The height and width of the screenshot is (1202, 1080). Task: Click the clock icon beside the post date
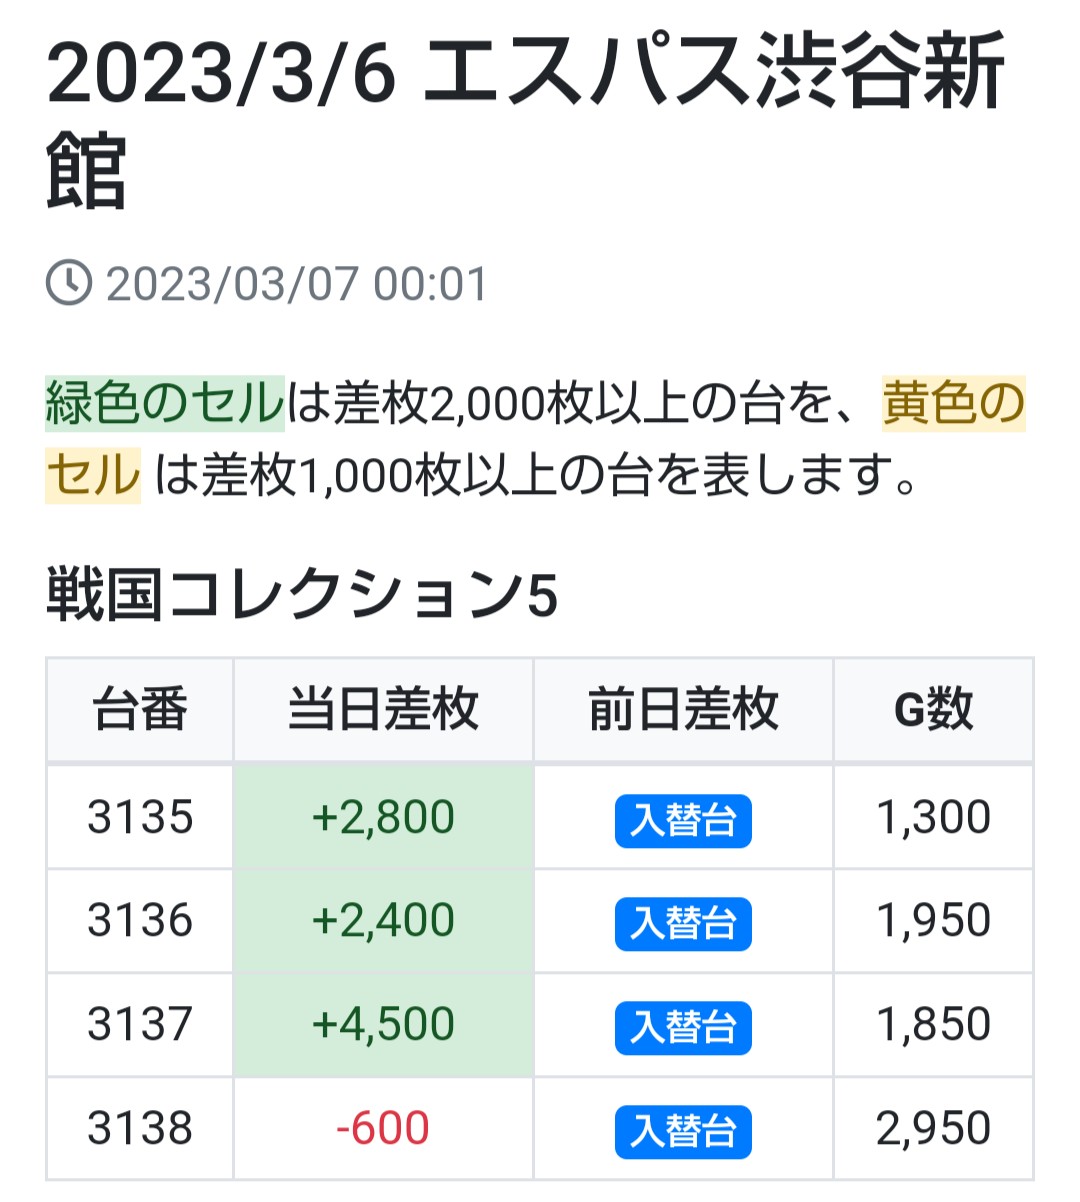coord(69,283)
